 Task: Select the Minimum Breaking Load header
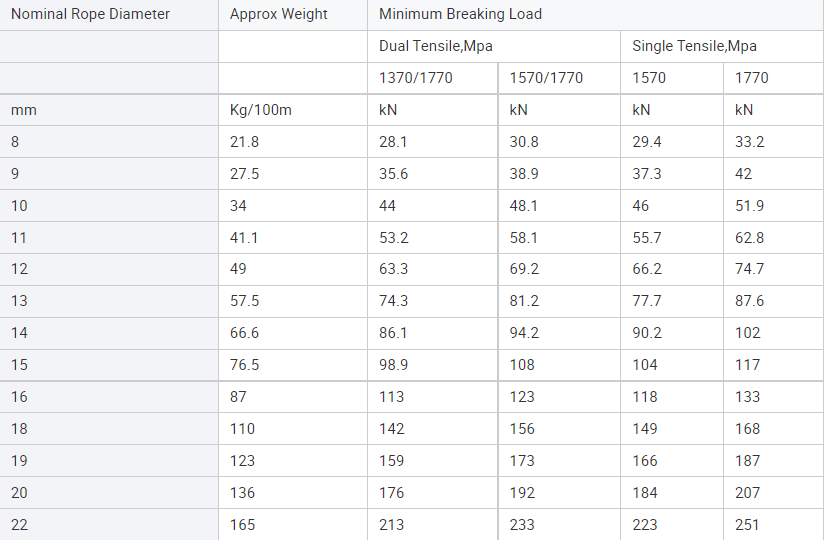(x=460, y=14)
